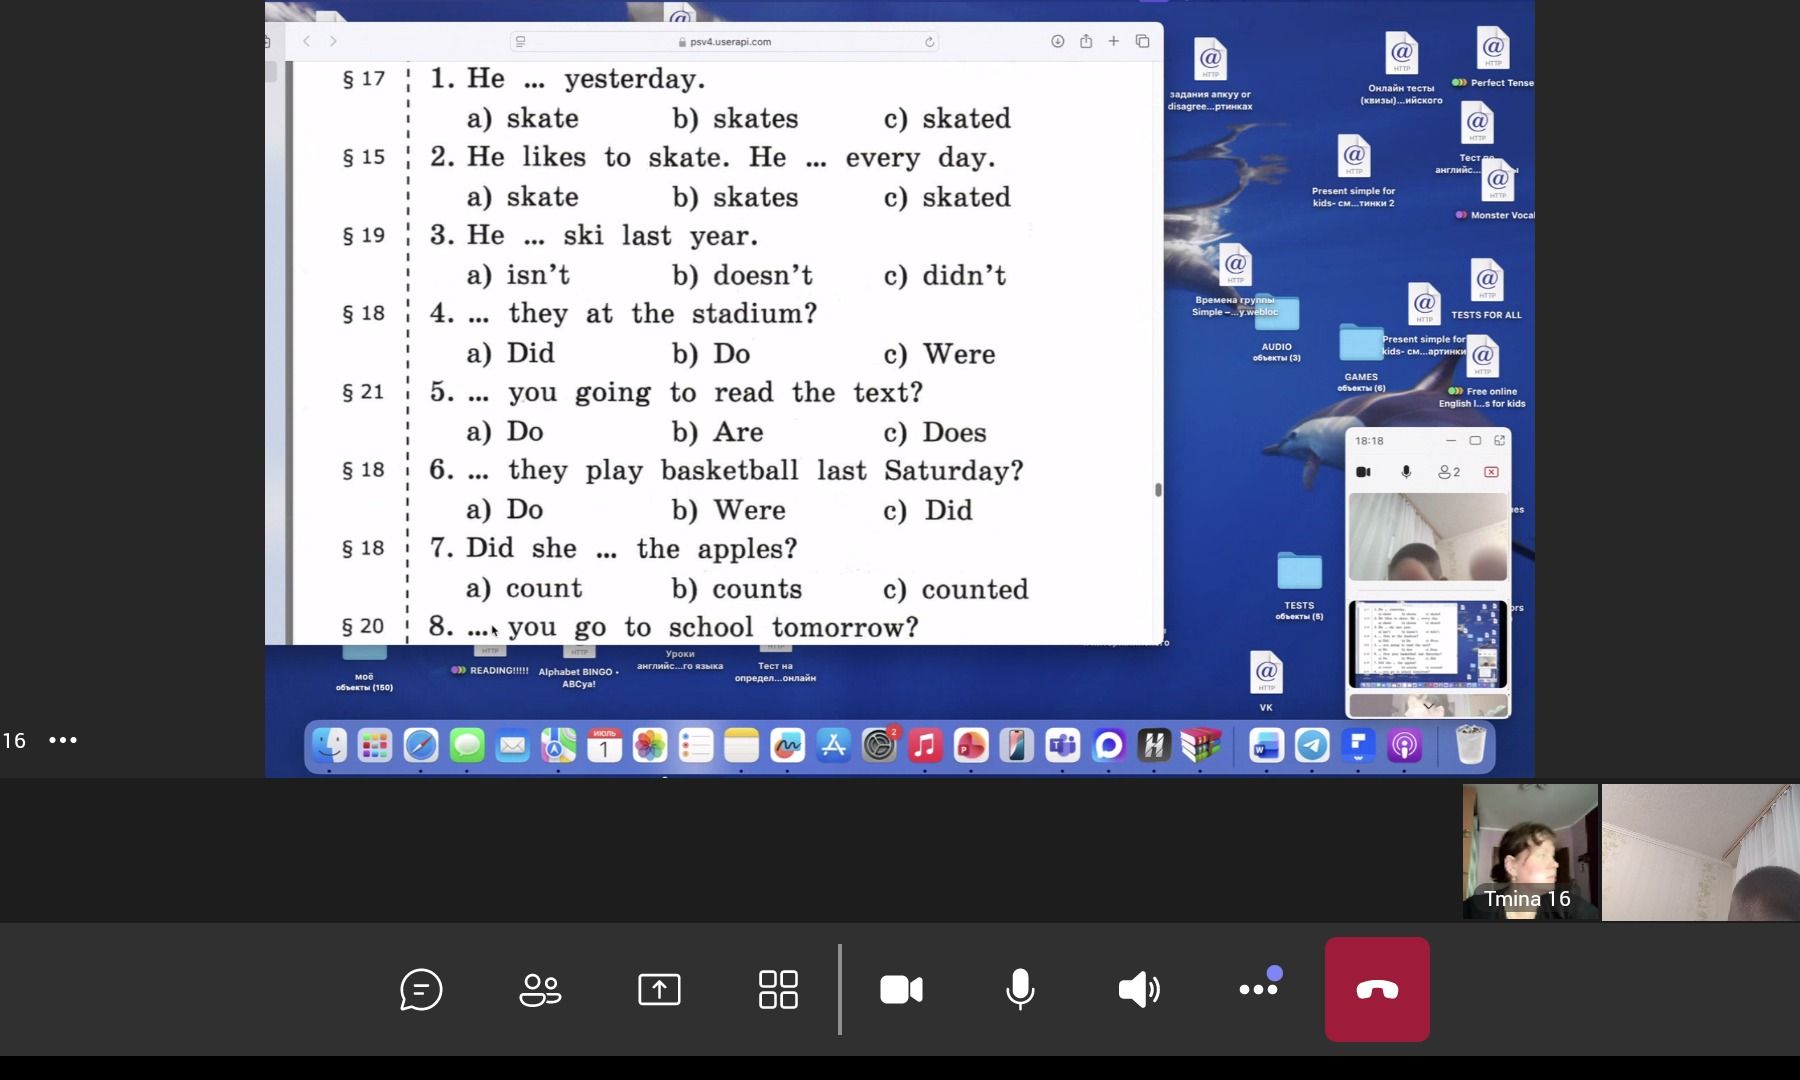Open Messages in the Dock
Screen dimensions: 1800x1080
[x=467, y=745]
